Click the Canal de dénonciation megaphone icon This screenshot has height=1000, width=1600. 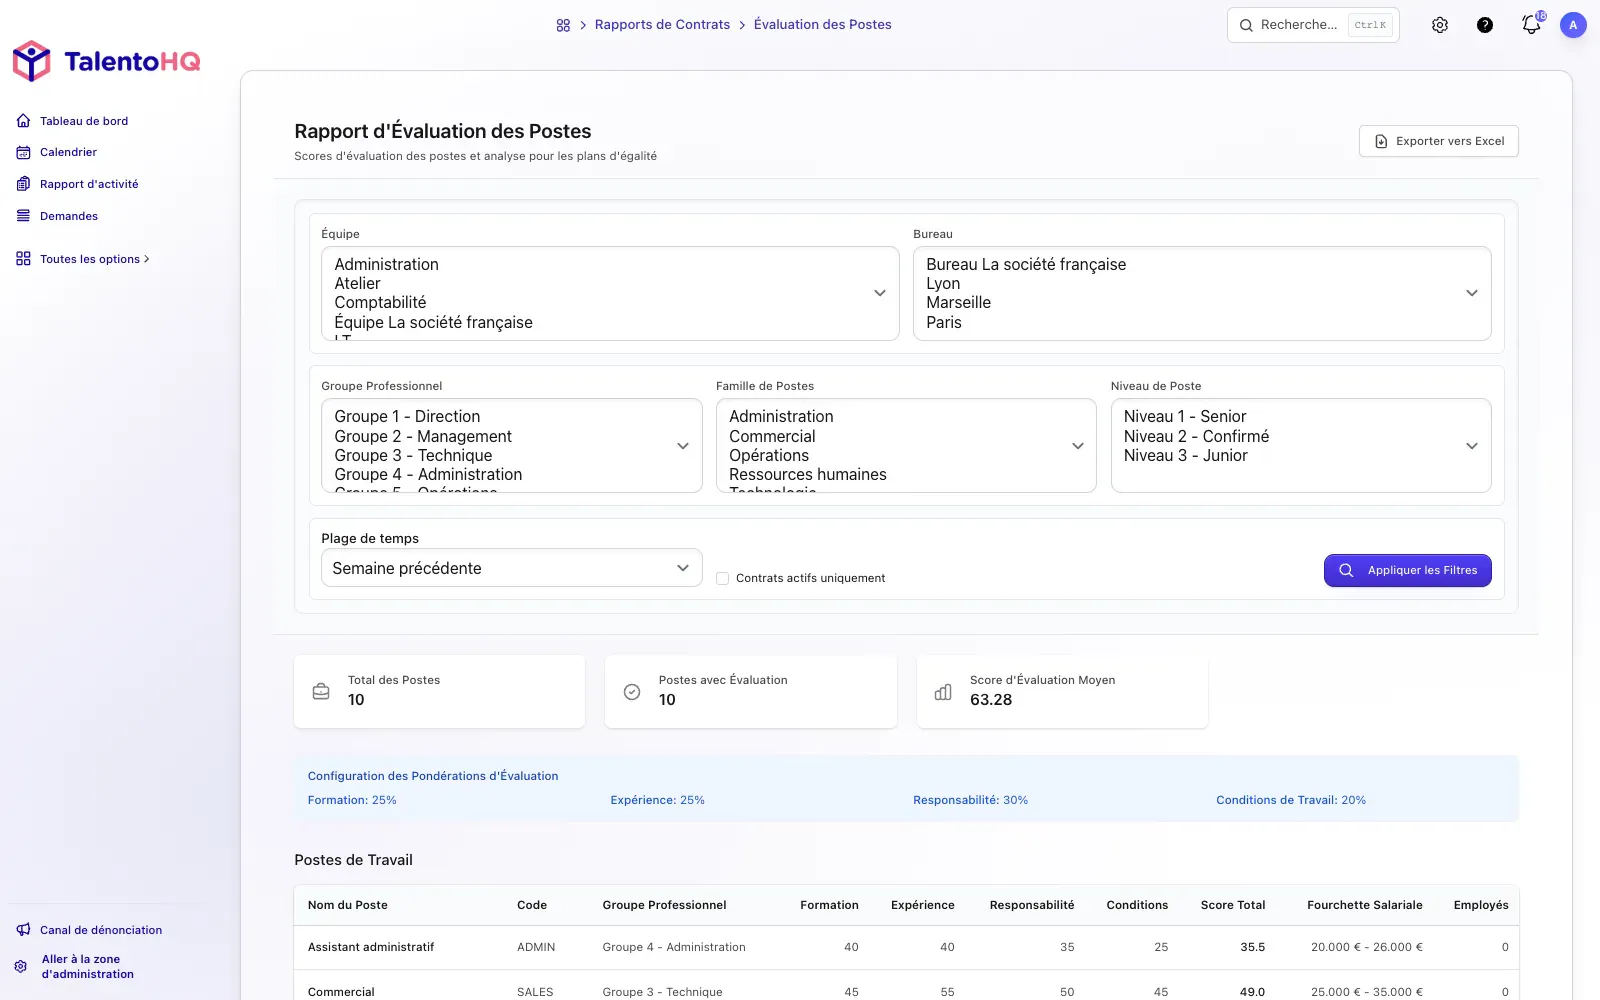[x=23, y=930]
